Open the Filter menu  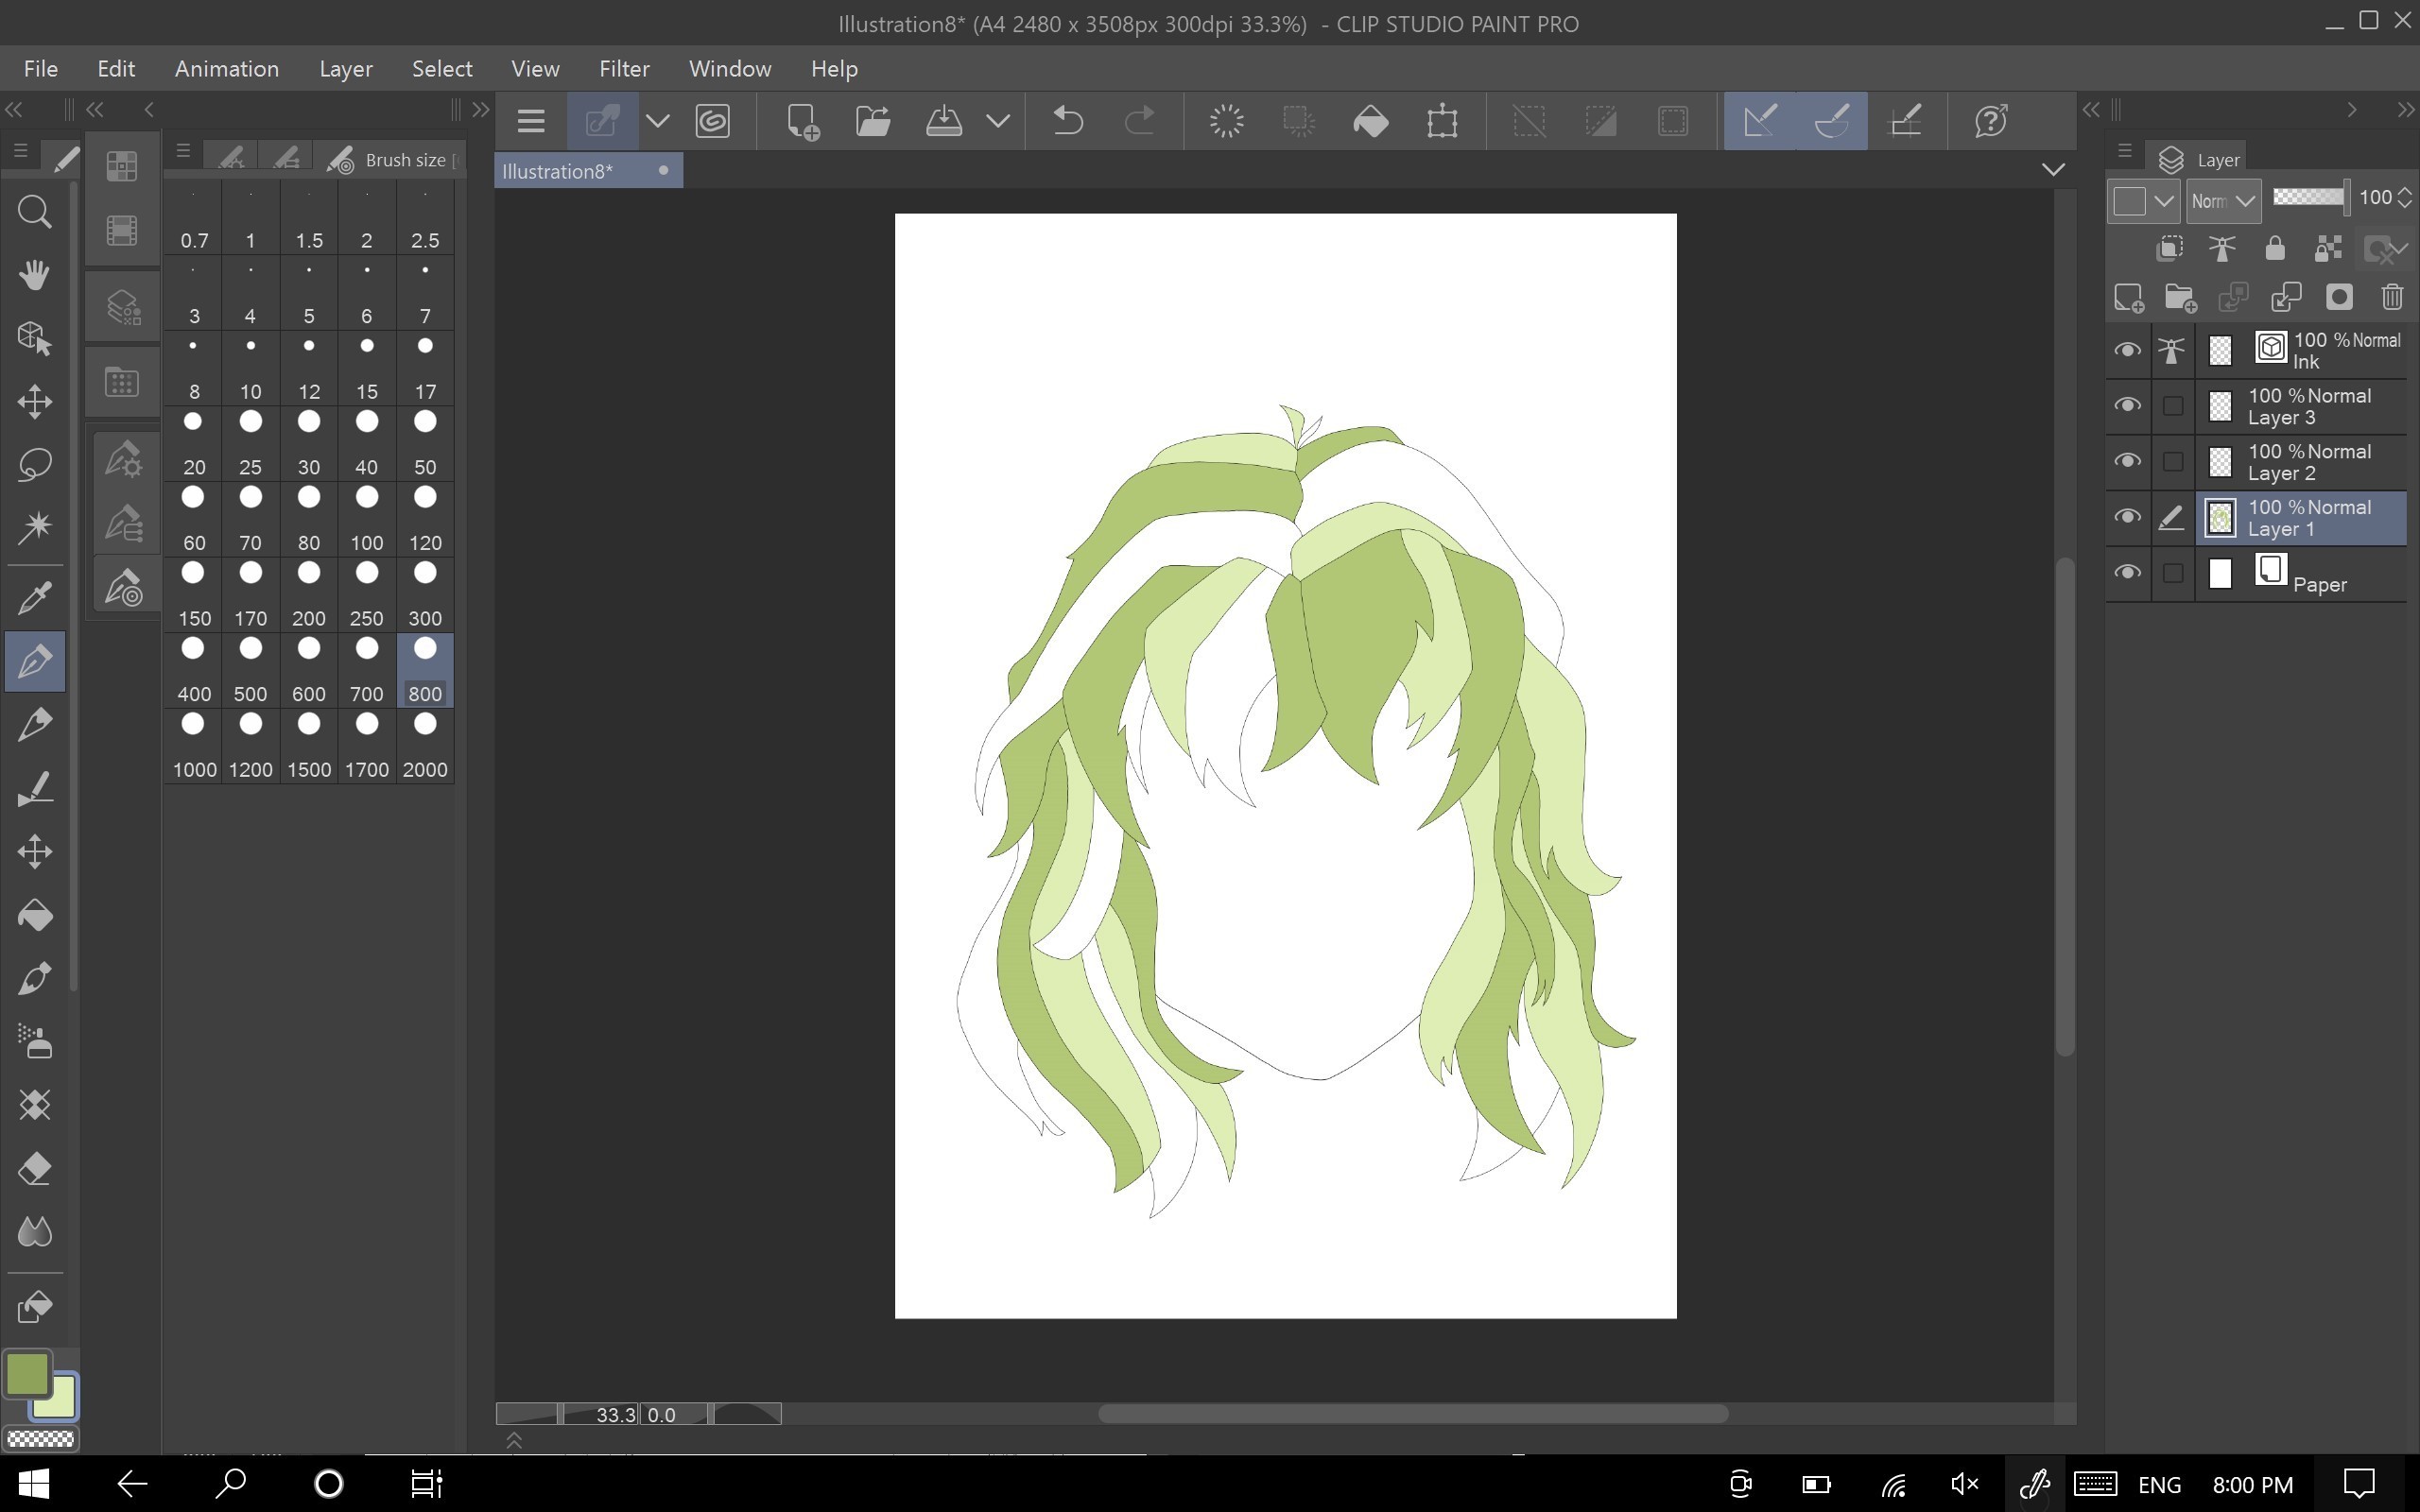[x=624, y=69]
